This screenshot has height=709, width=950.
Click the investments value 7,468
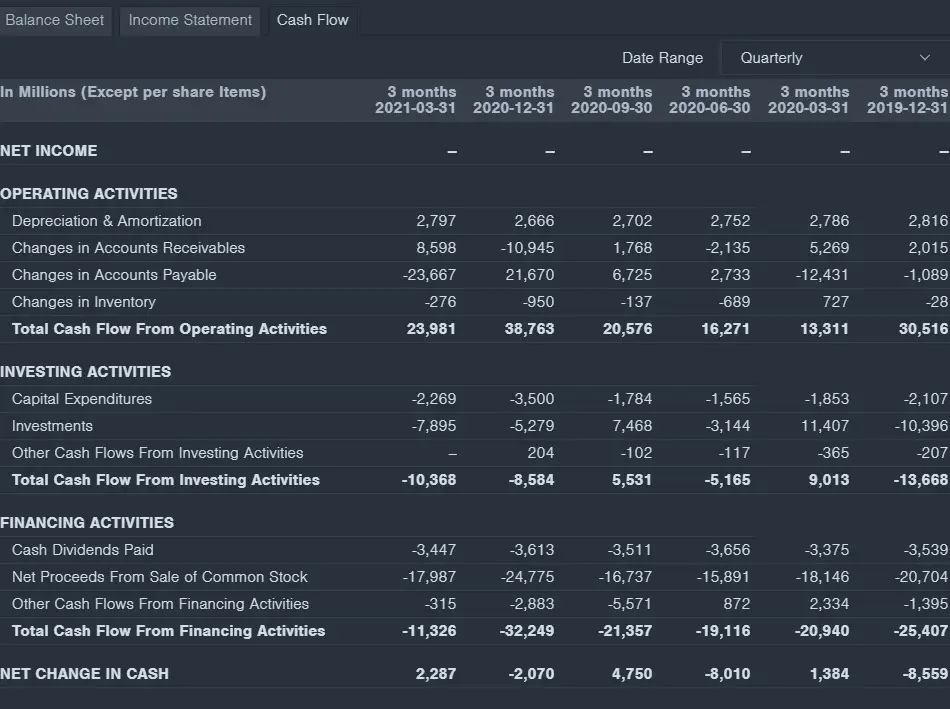(633, 426)
